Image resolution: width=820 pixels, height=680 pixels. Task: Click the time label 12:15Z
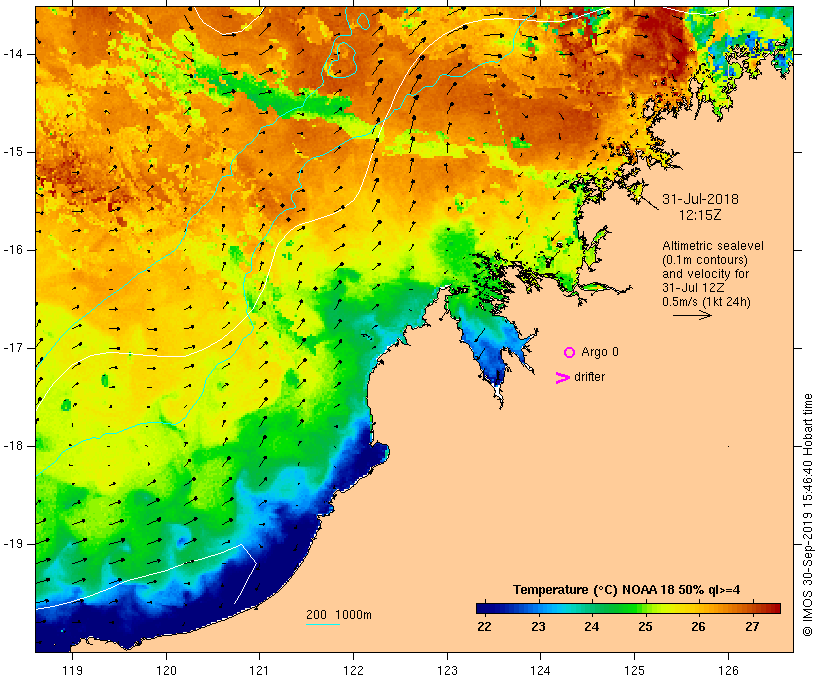point(700,215)
